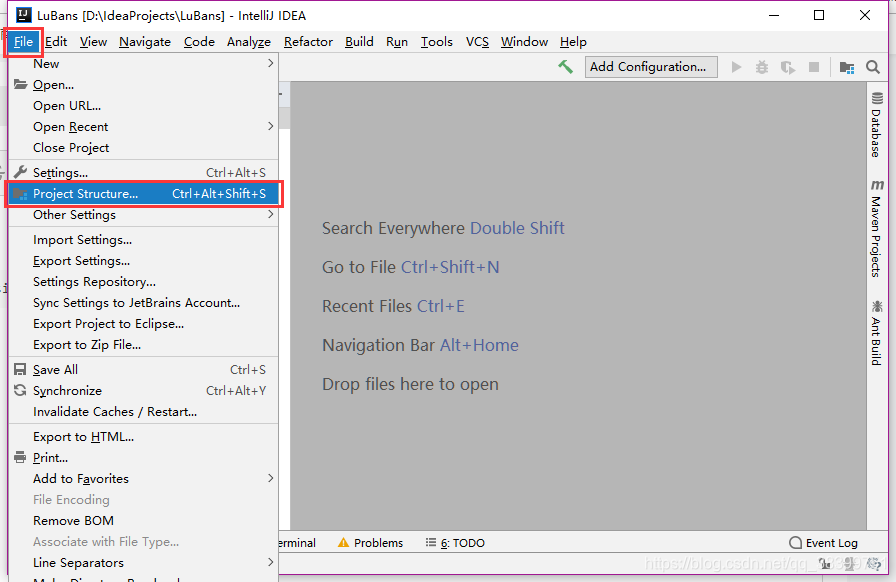Image resolution: width=896 pixels, height=582 pixels.
Task: Open the Refactor menu
Action: point(308,42)
